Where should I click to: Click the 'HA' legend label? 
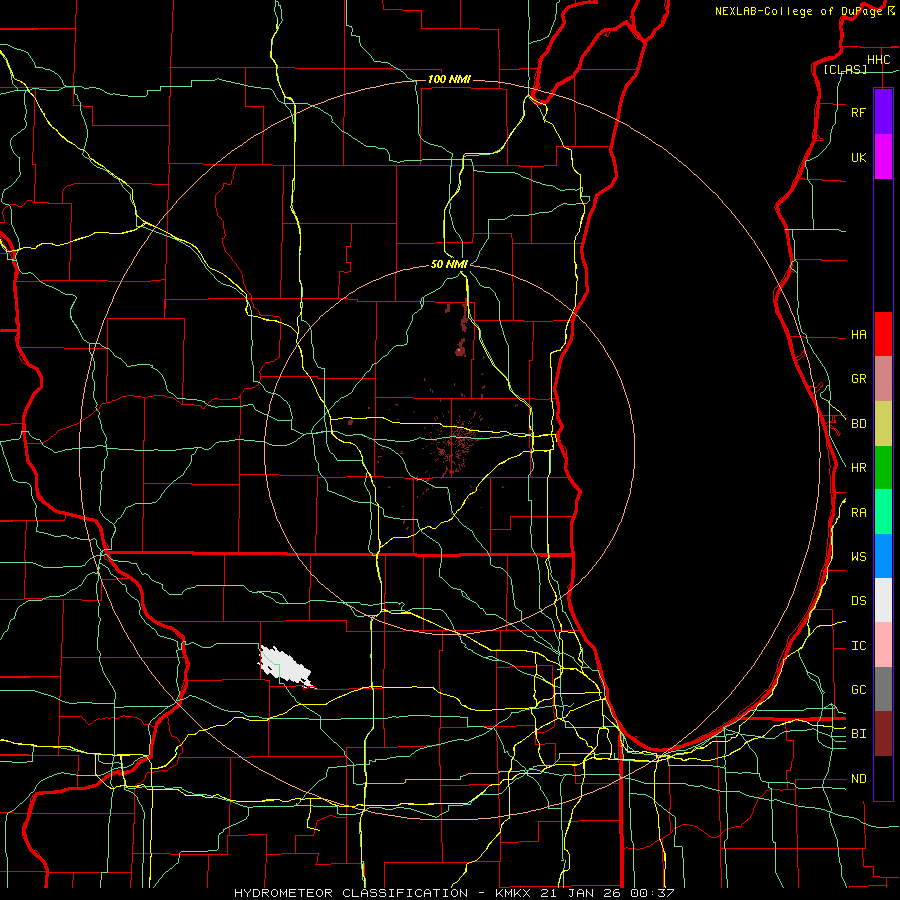pyautogui.click(x=858, y=335)
